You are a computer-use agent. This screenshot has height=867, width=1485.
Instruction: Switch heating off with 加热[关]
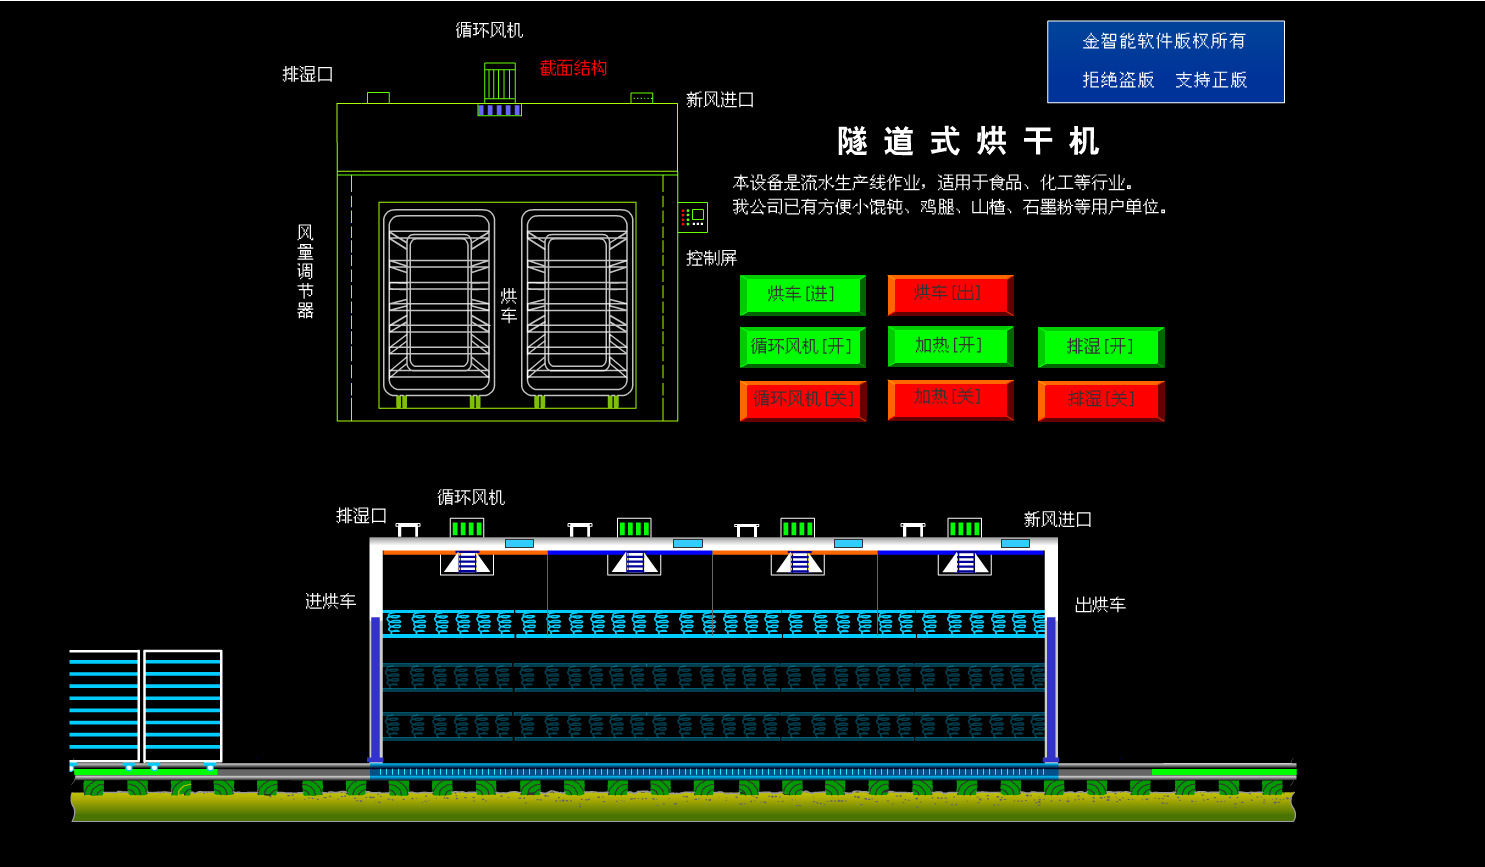click(950, 400)
